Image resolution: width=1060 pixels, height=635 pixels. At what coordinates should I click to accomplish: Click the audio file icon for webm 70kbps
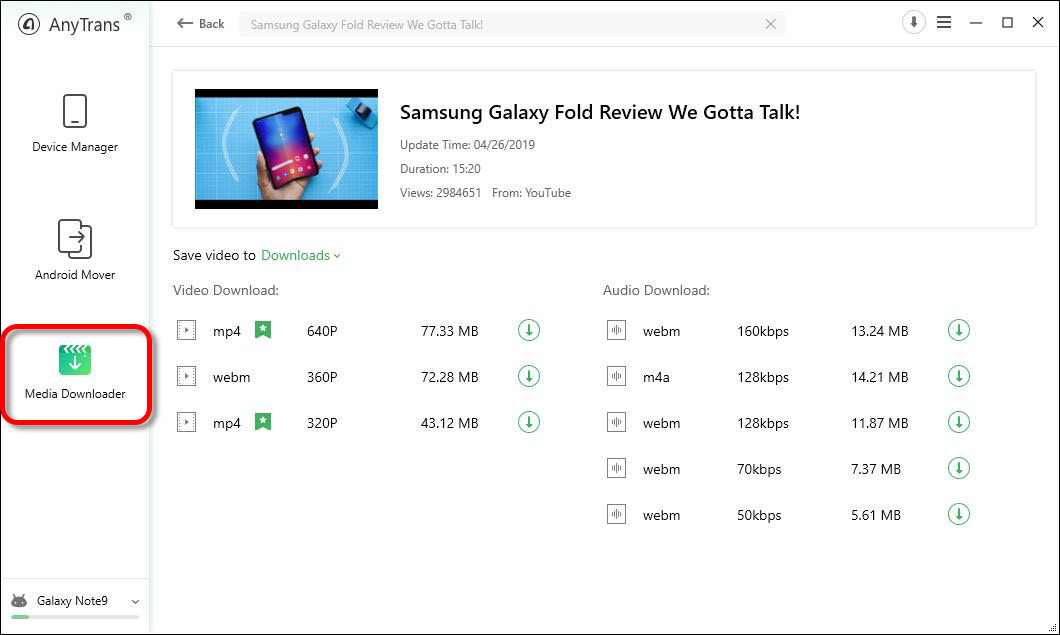[x=617, y=469]
